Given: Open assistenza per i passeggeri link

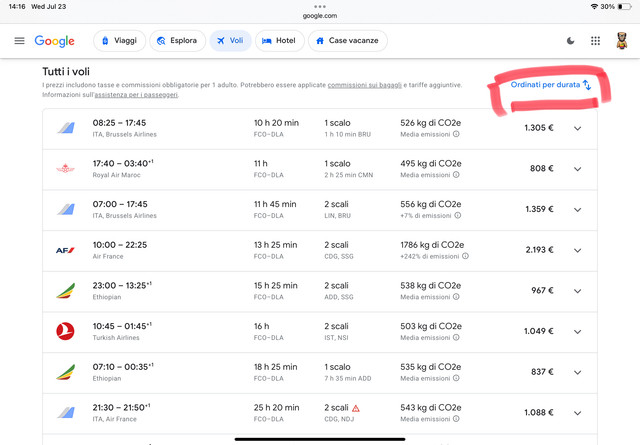Looking at the screenshot, I should (x=136, y=95).
